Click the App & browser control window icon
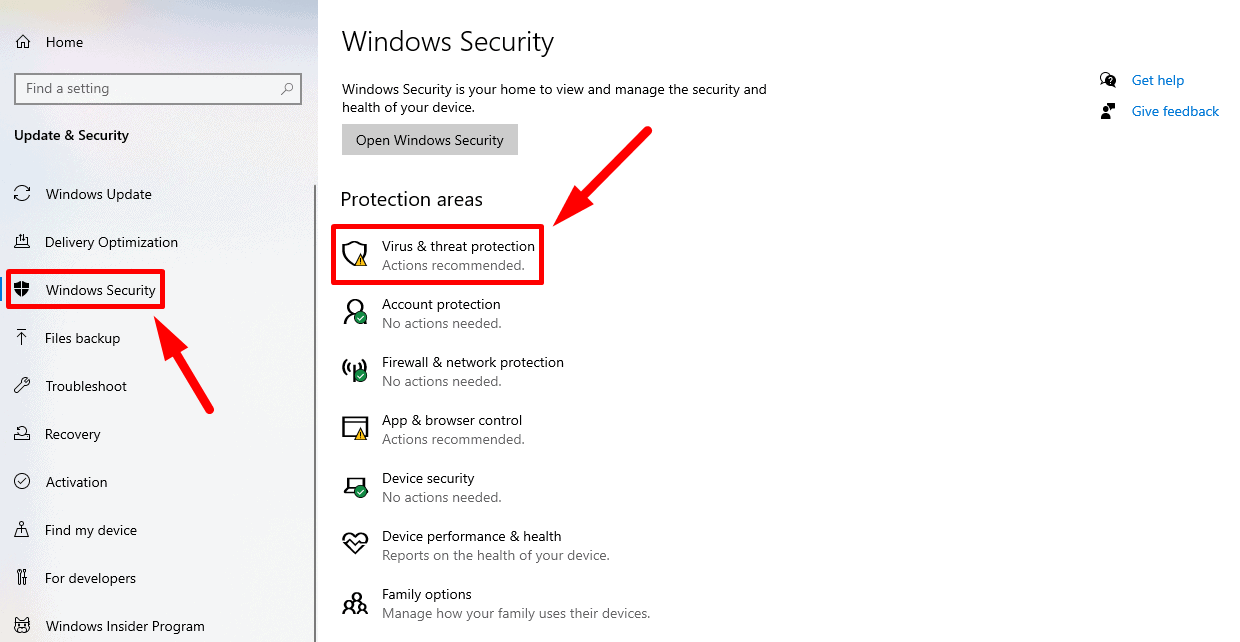The width and height of the screenshot is (1240, 642). click(x=355, y=428)
